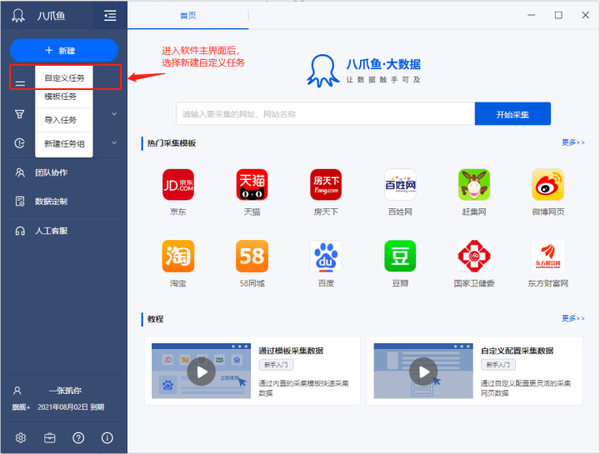Click the 开始采集 button

click(x=512, y=114)
